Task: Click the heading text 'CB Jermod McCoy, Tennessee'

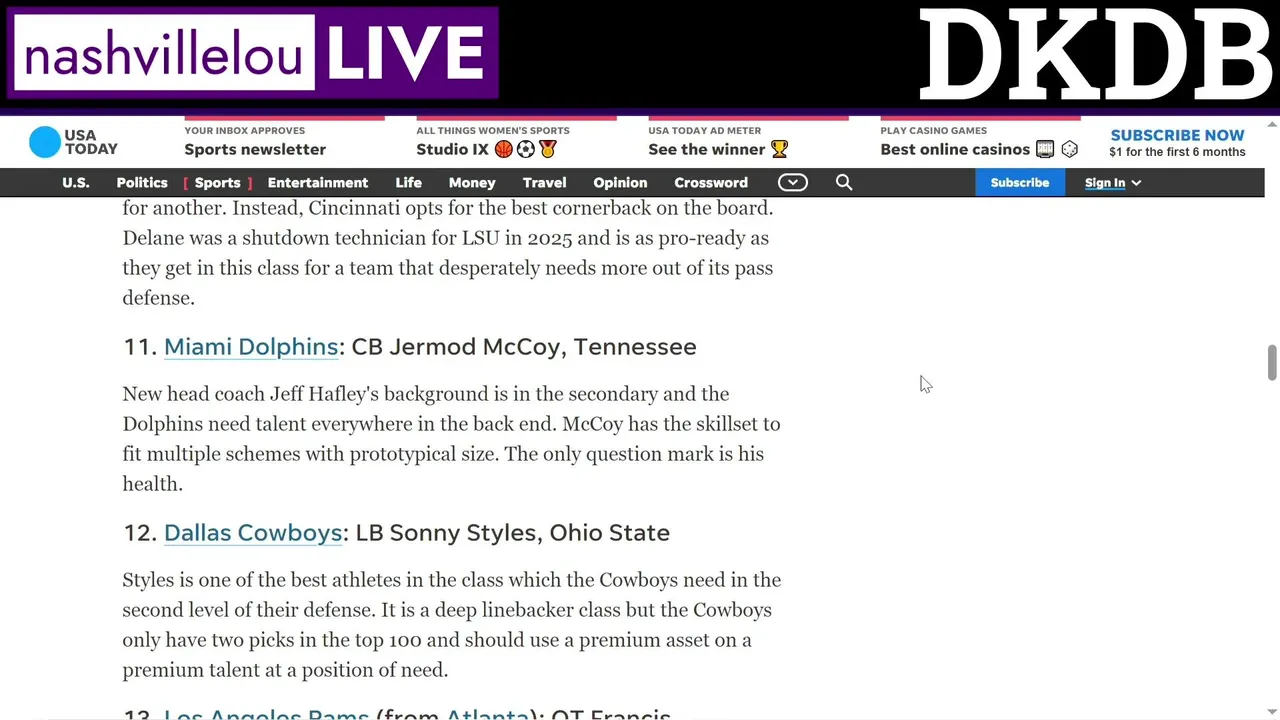Action: tap(524, 346)
